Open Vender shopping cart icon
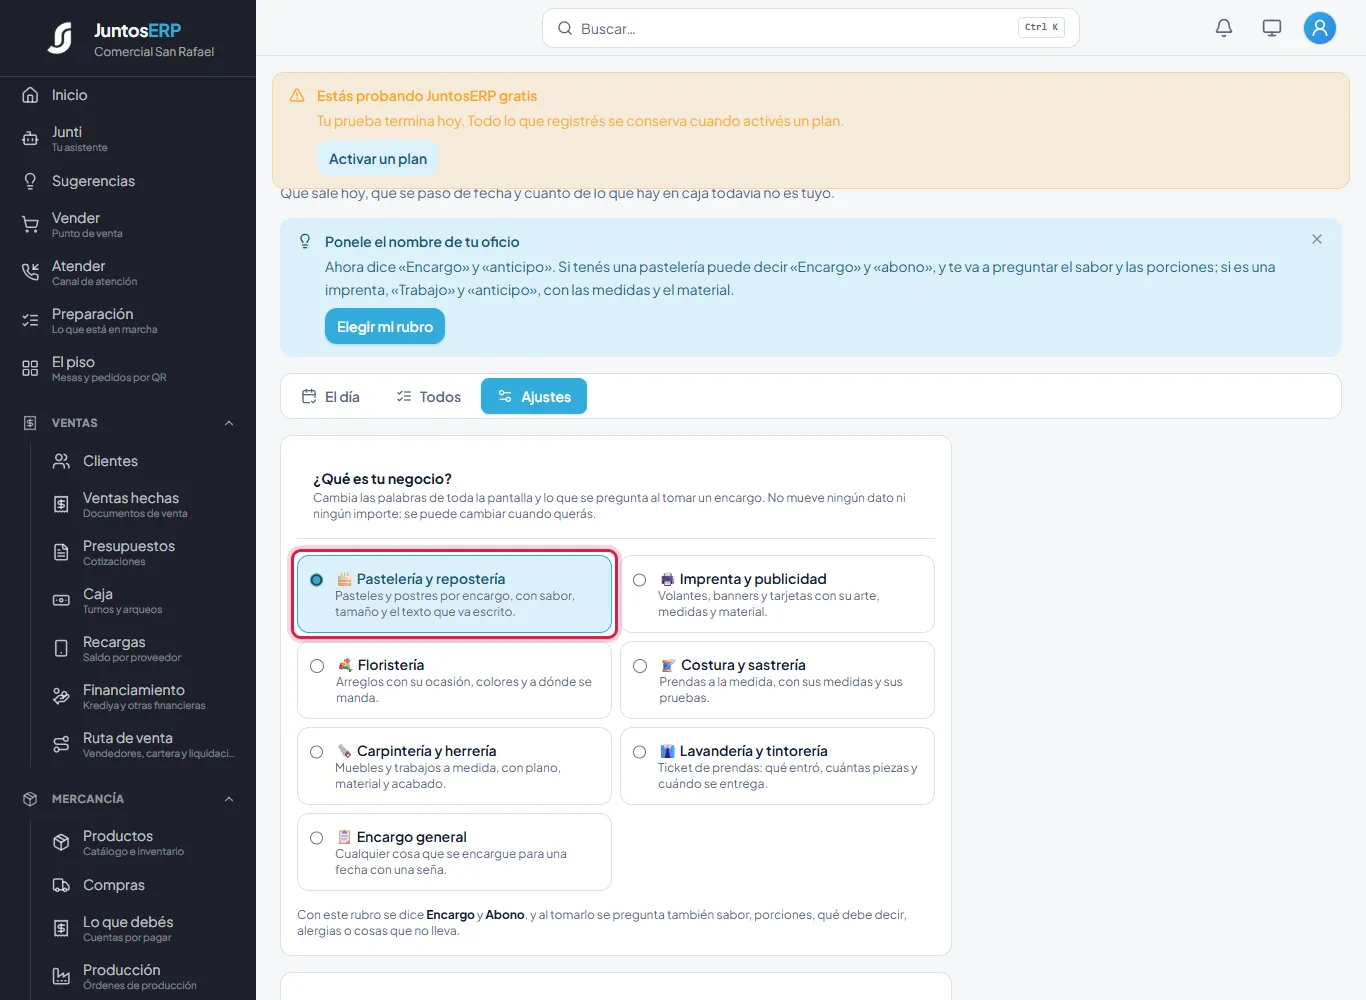The width and height of the screenshot is (1366, 1000). coord(30,225)
